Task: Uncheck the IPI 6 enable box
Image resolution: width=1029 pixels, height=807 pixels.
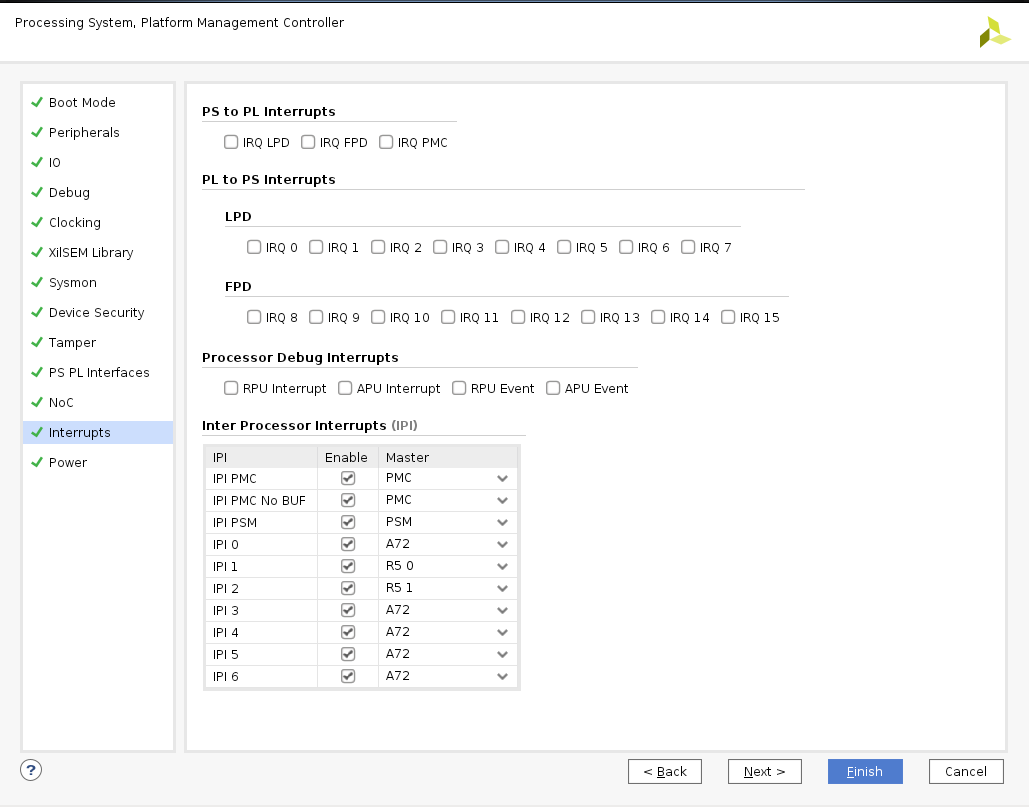Action: point(348,676)
